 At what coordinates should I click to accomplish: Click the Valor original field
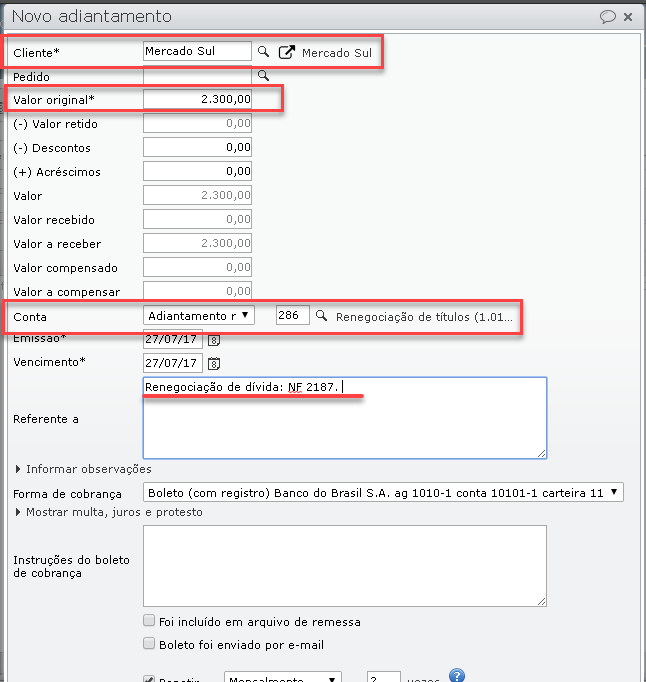pos(197,99)
